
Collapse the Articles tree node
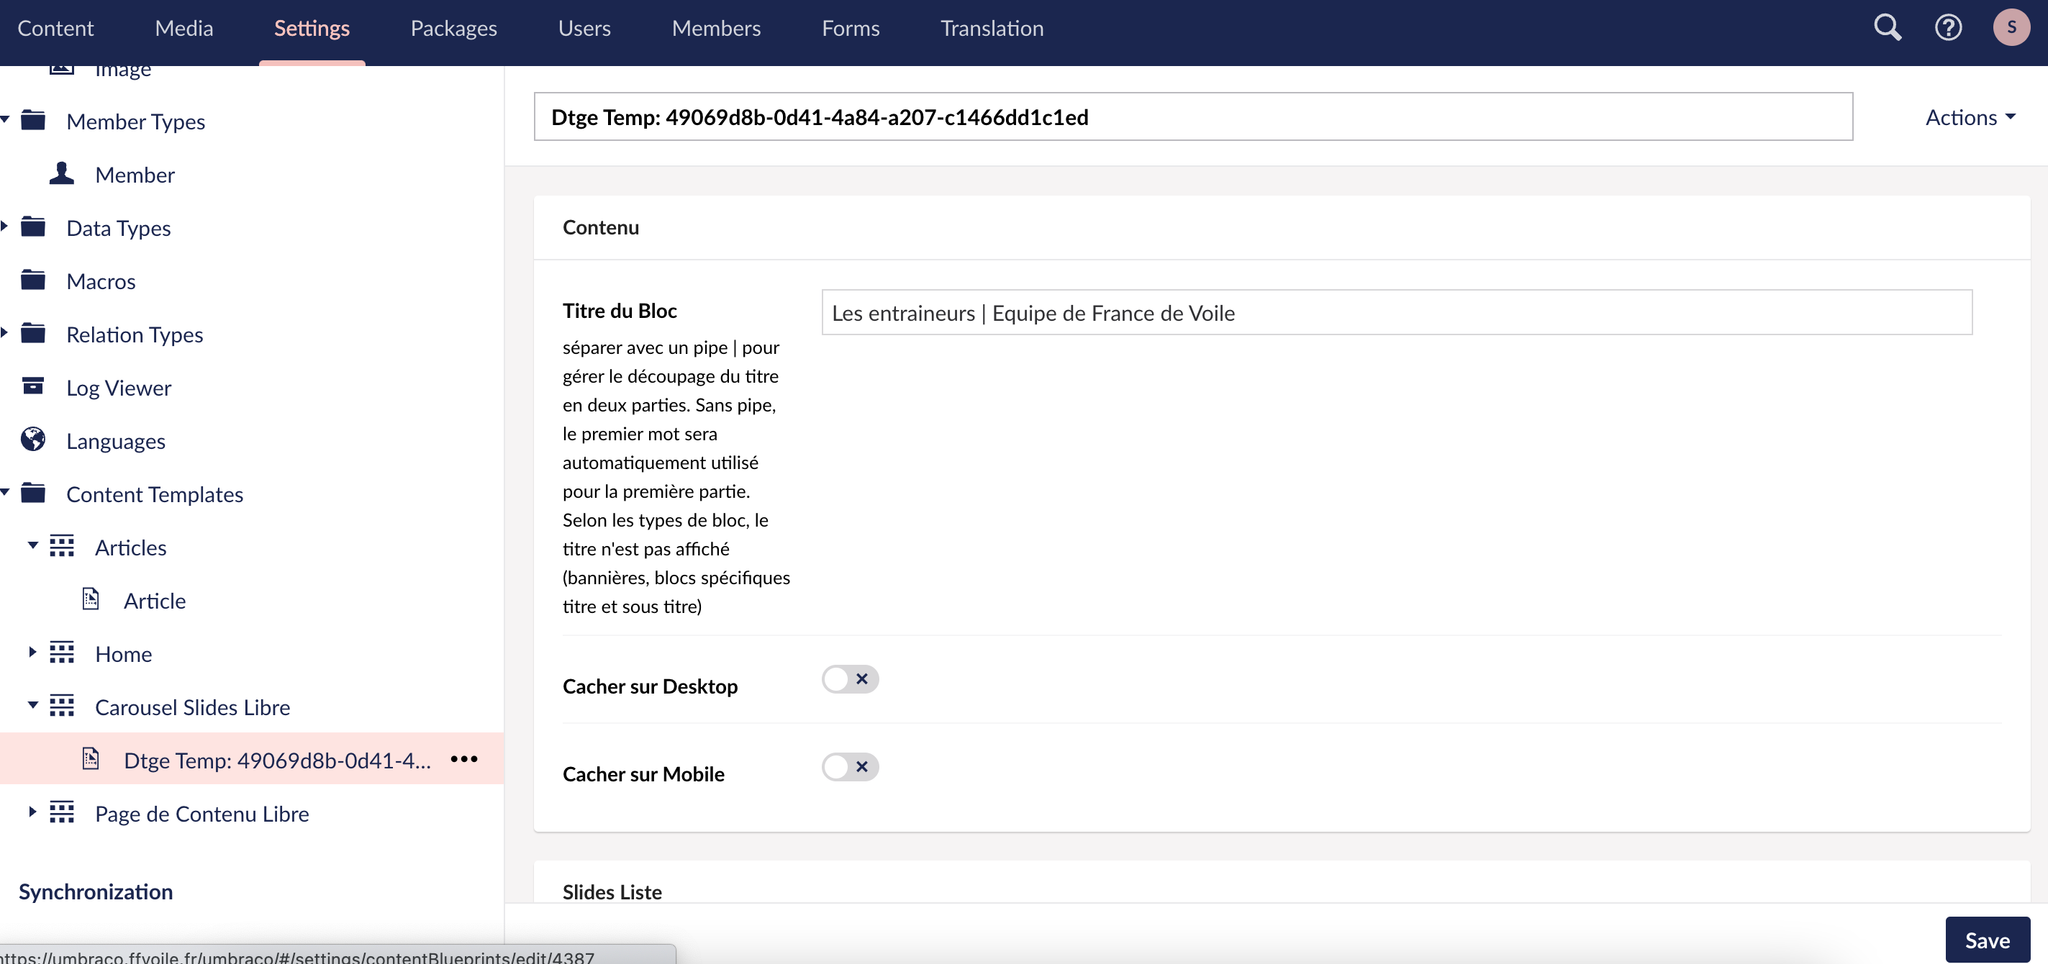coord(33,546)
